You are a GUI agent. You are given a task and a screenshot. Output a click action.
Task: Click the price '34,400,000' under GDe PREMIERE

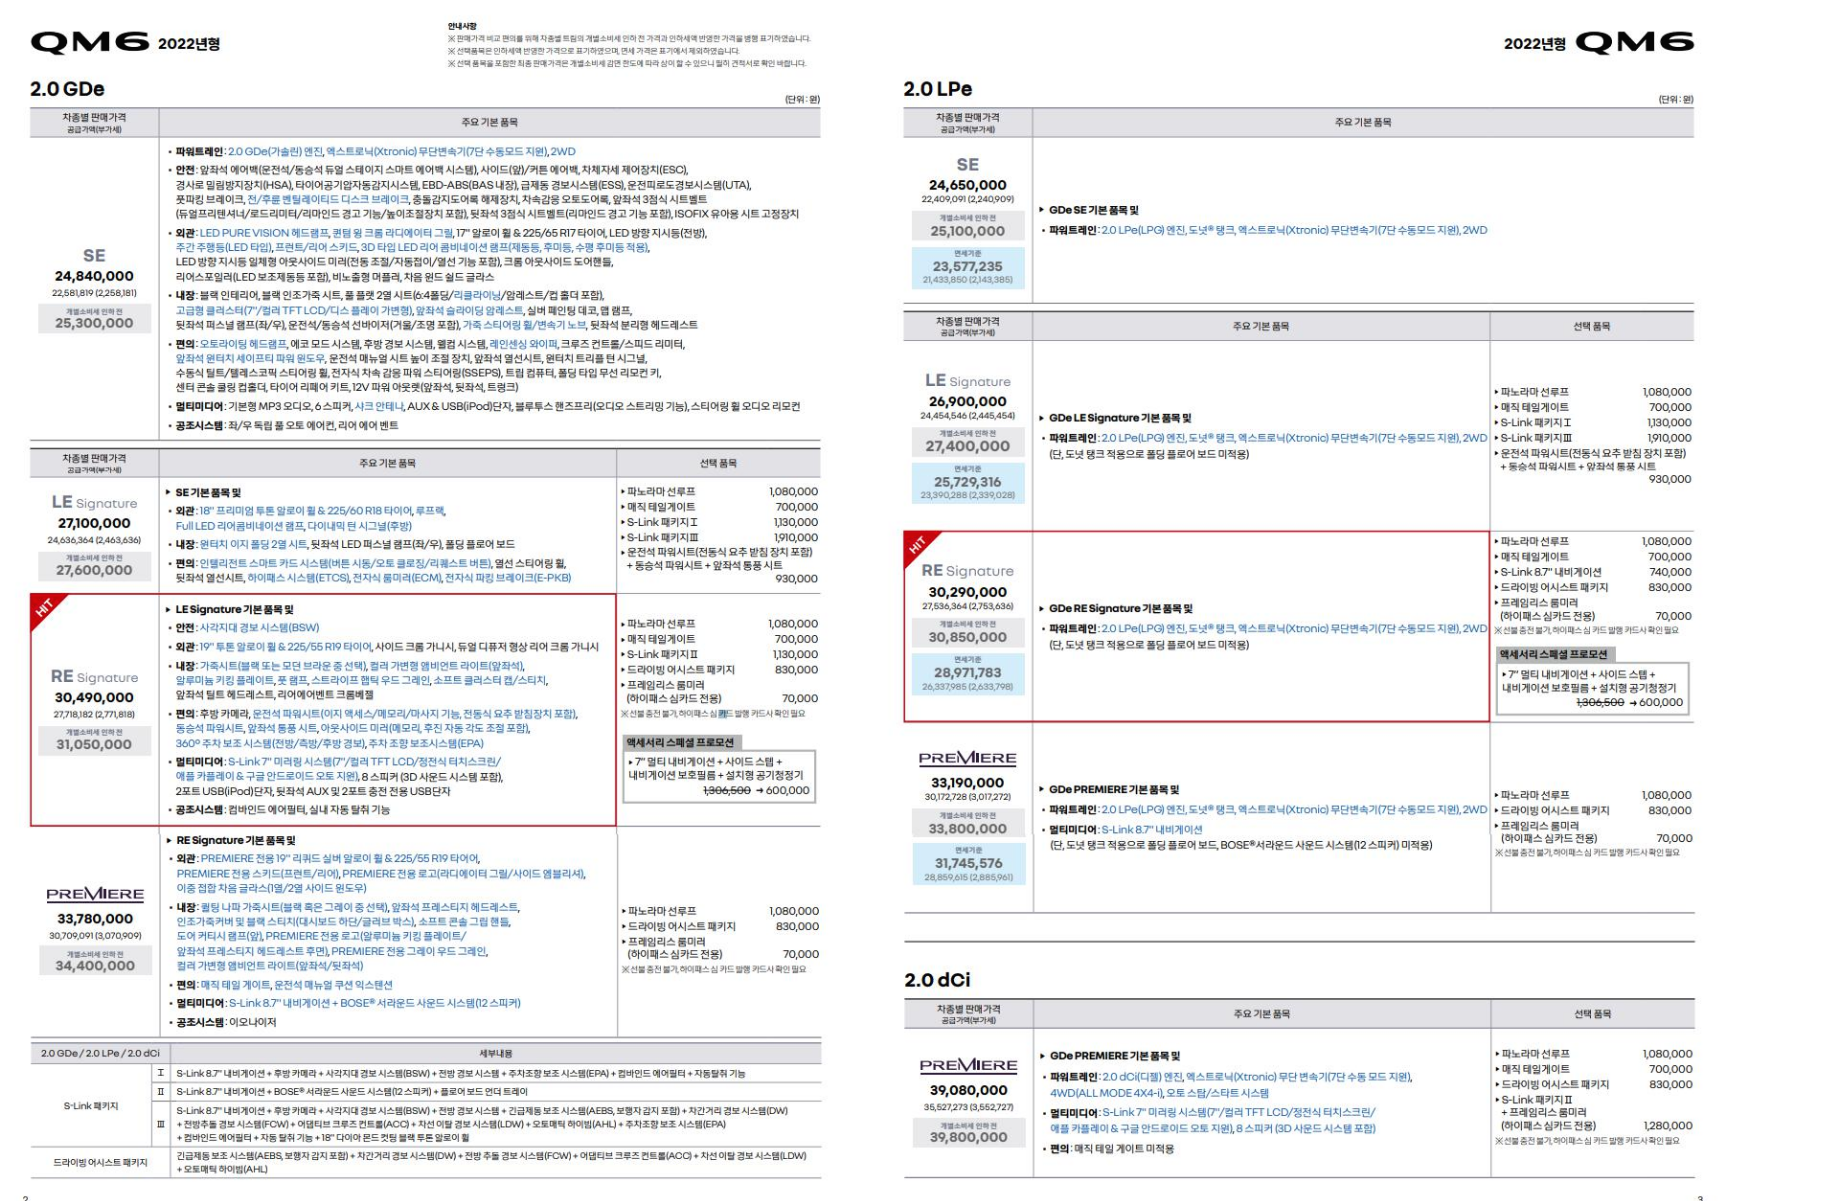click(x=95, y=966)
